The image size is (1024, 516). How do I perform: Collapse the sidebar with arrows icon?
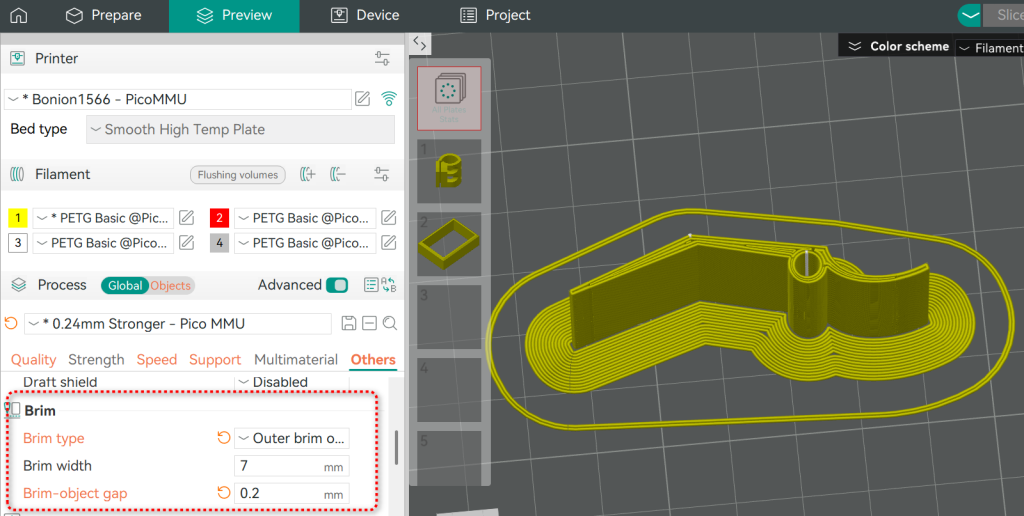(420, 44)
